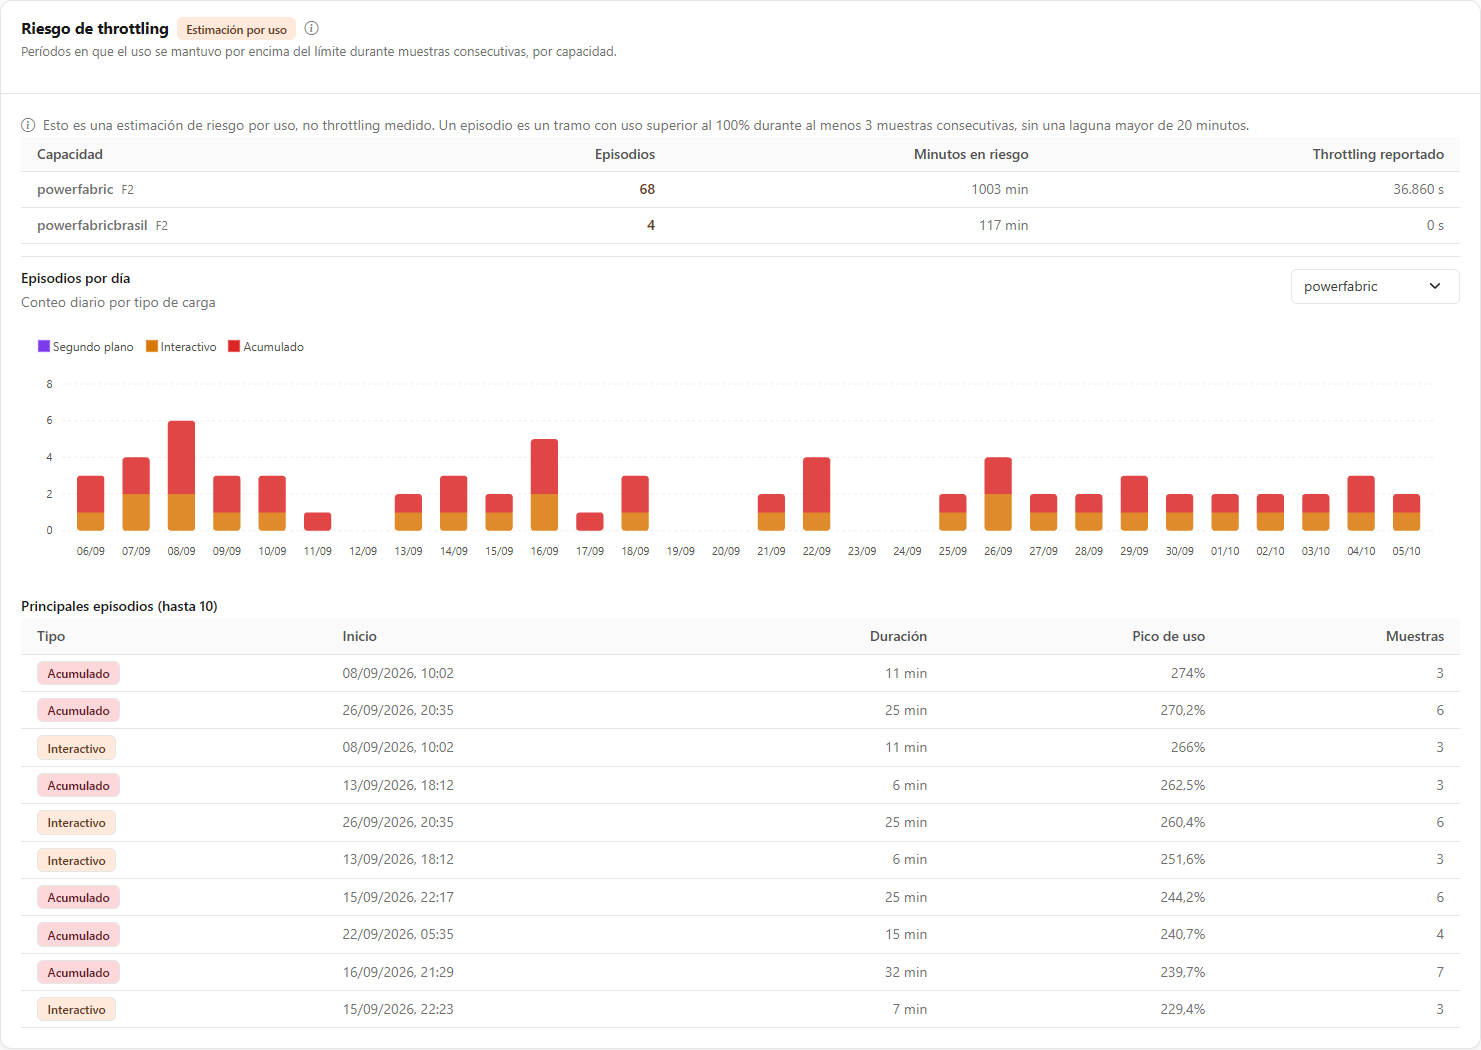Image resolution: width=1481 pixels, height=1050 pixels.
Task: Toggle the Segundo plano legend swatch
Action: (x=43, y=346)
